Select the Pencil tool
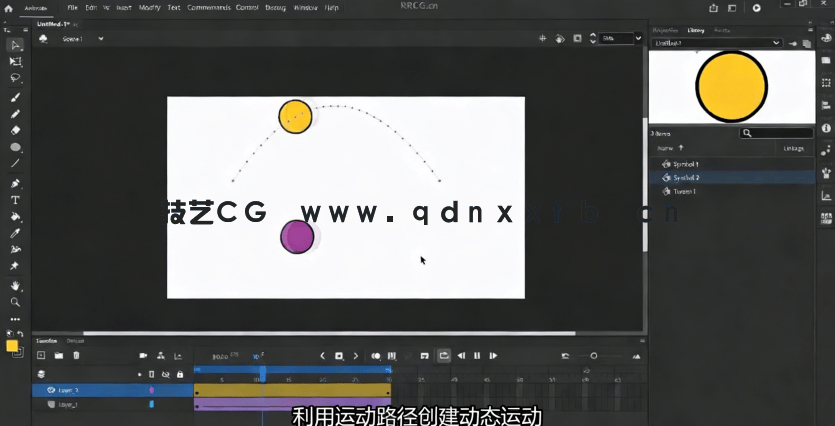This screenshot has height=426, width=835. (15, 113)
